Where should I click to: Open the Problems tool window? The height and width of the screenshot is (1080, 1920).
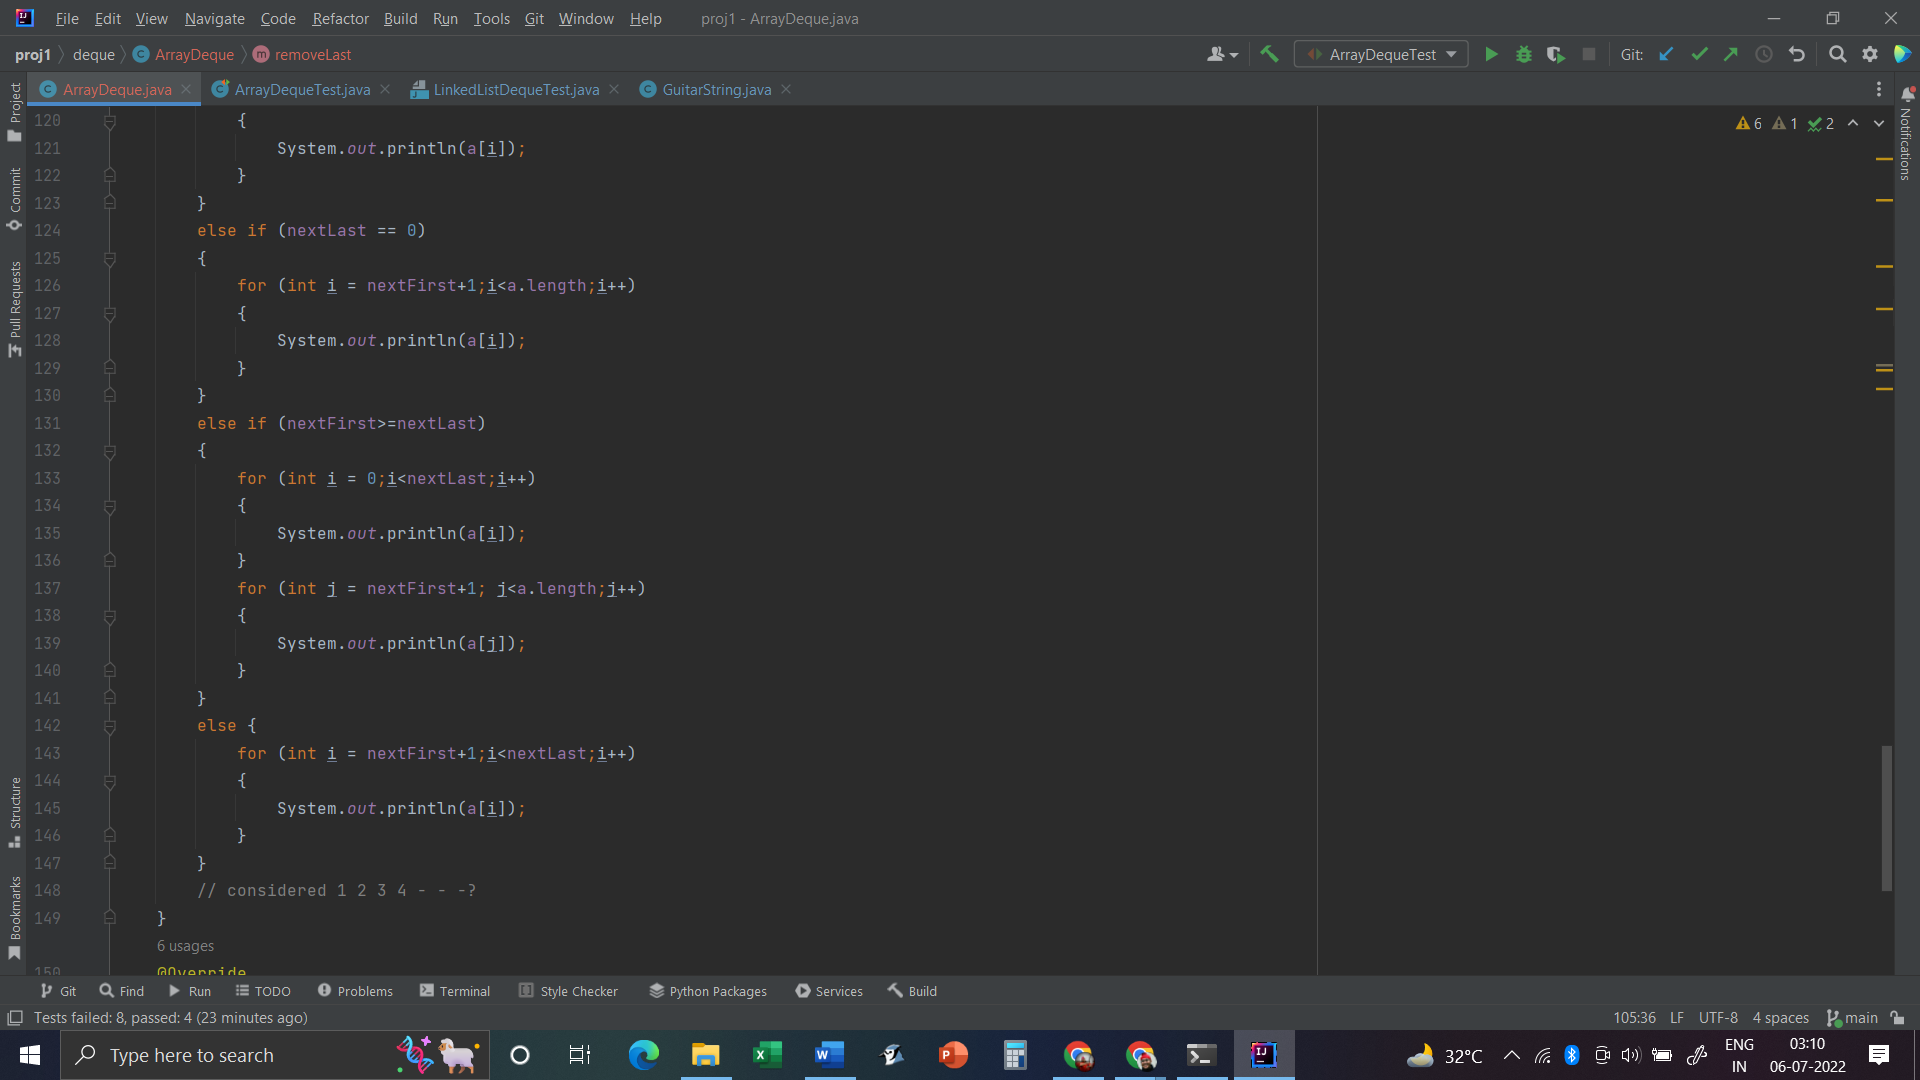pos(355,991)
